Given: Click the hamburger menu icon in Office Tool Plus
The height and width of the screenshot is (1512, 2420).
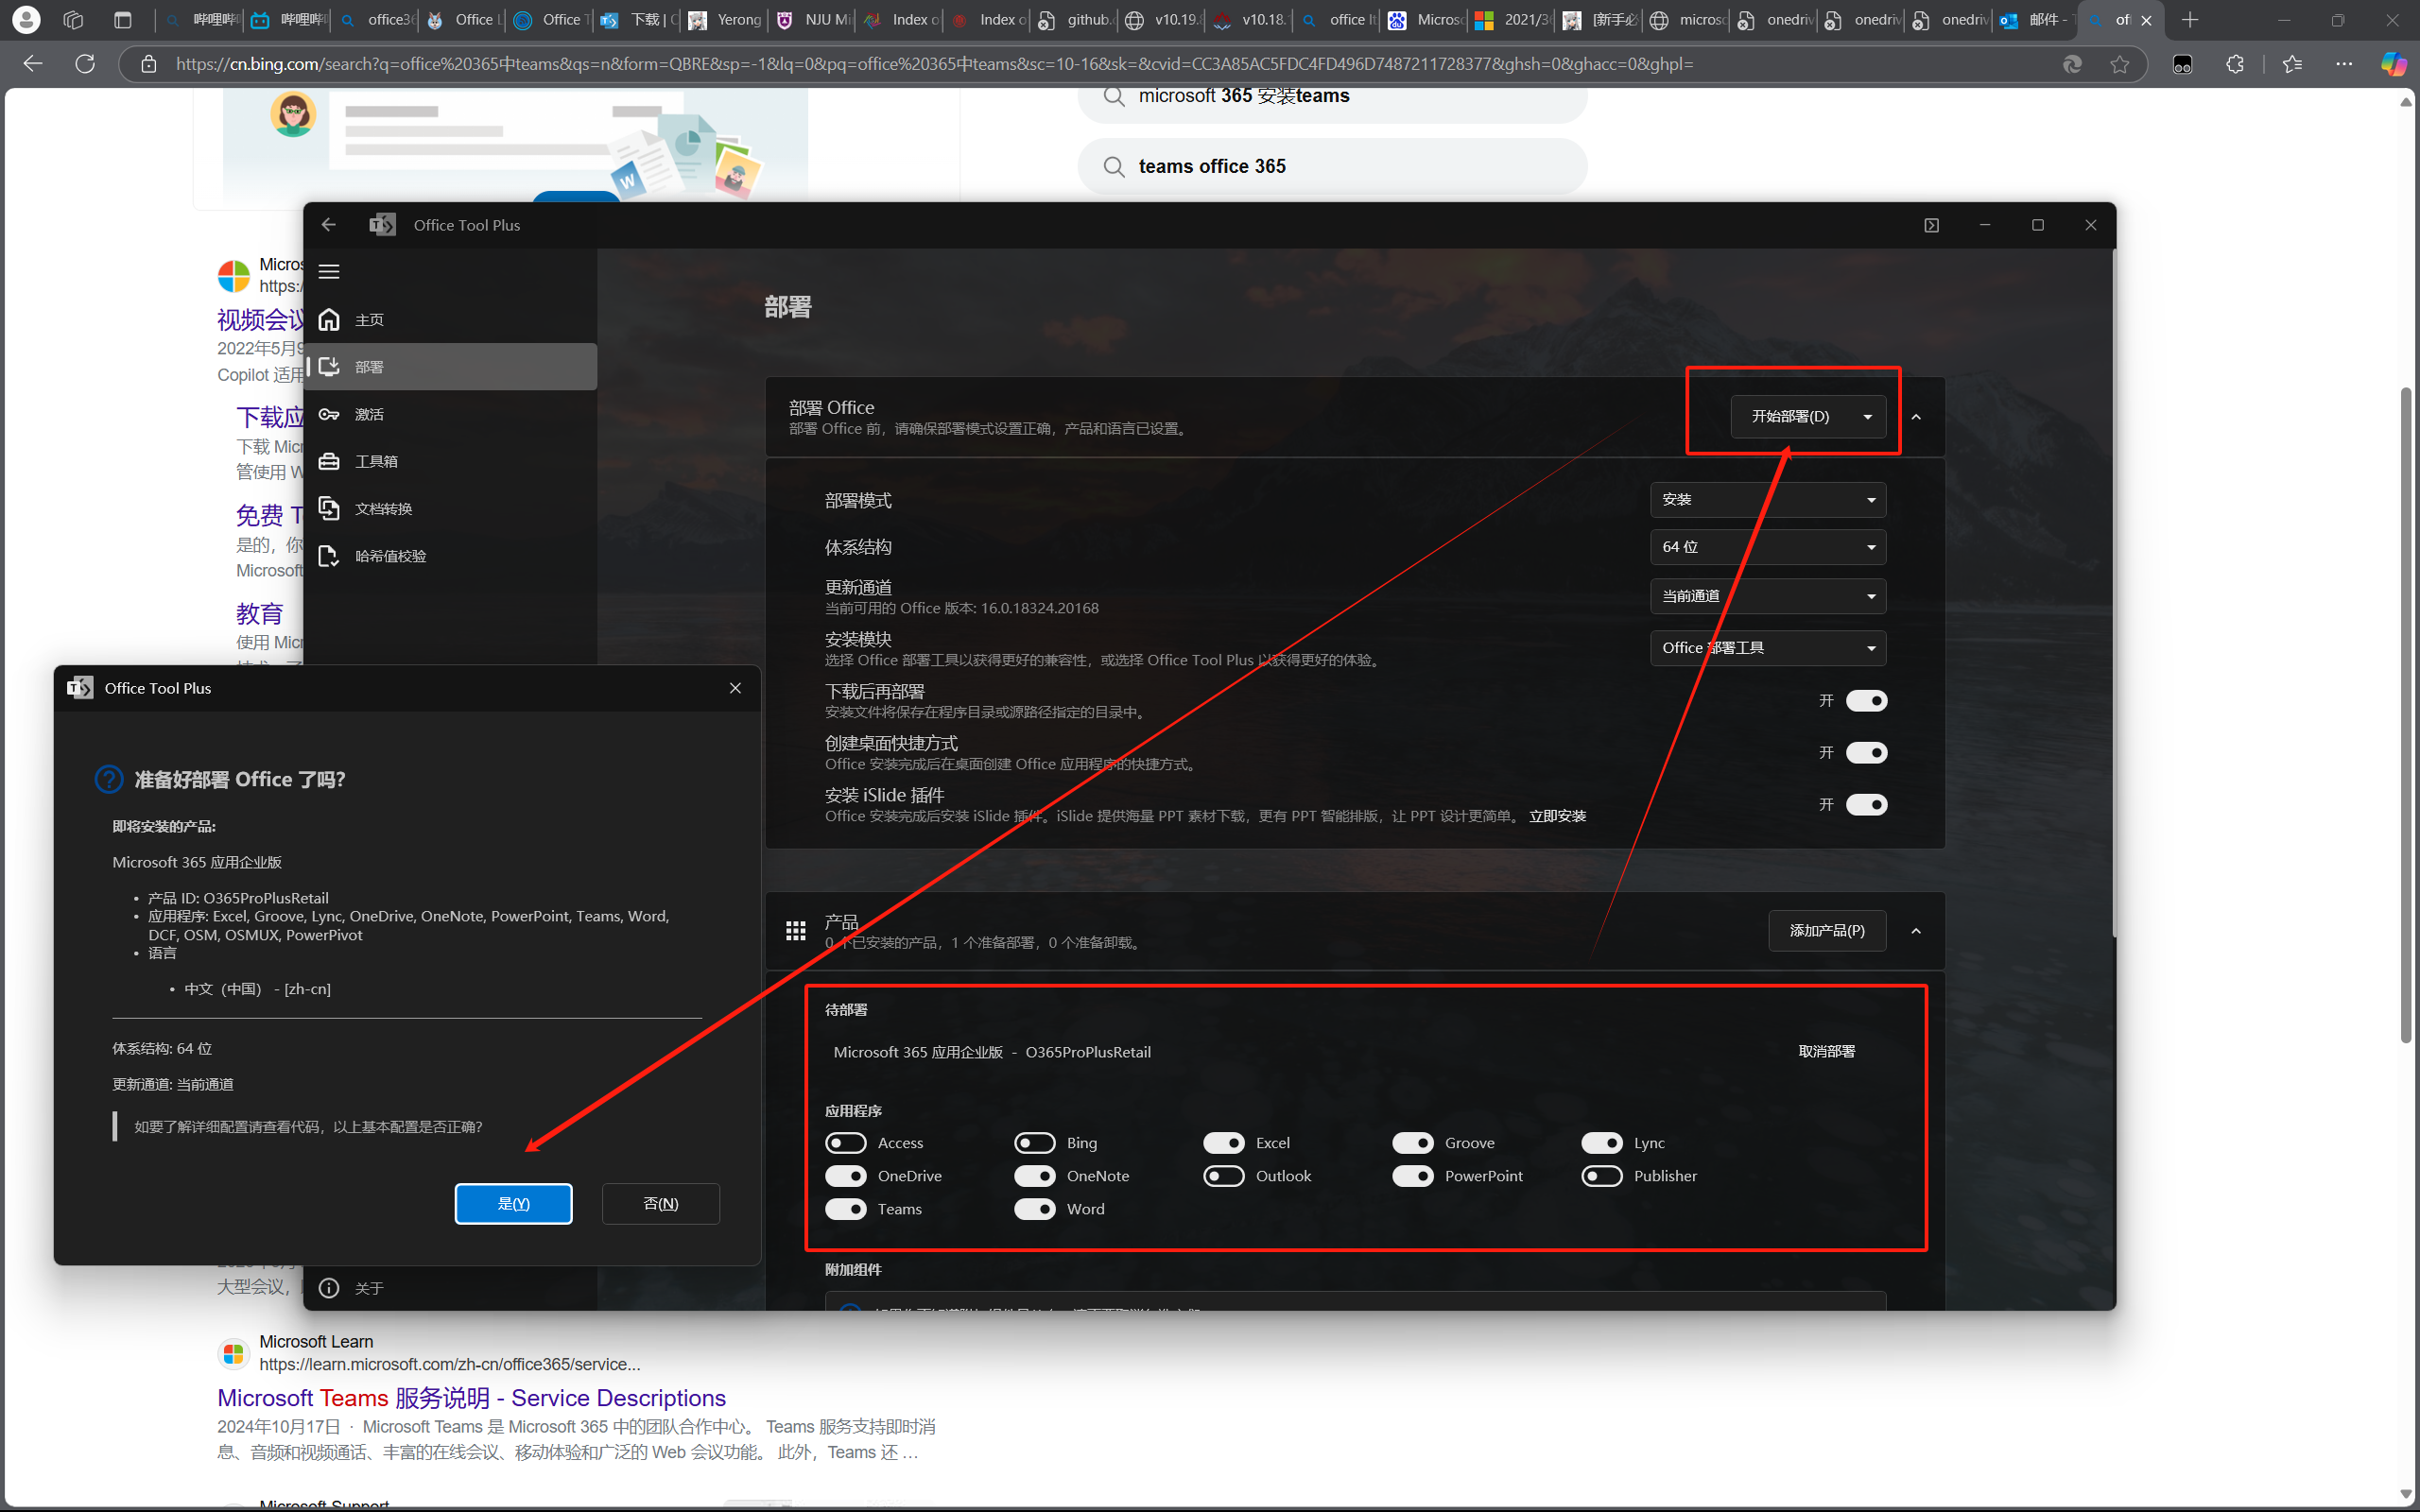Looking at the screenshot, I should (x=329, y=272).
